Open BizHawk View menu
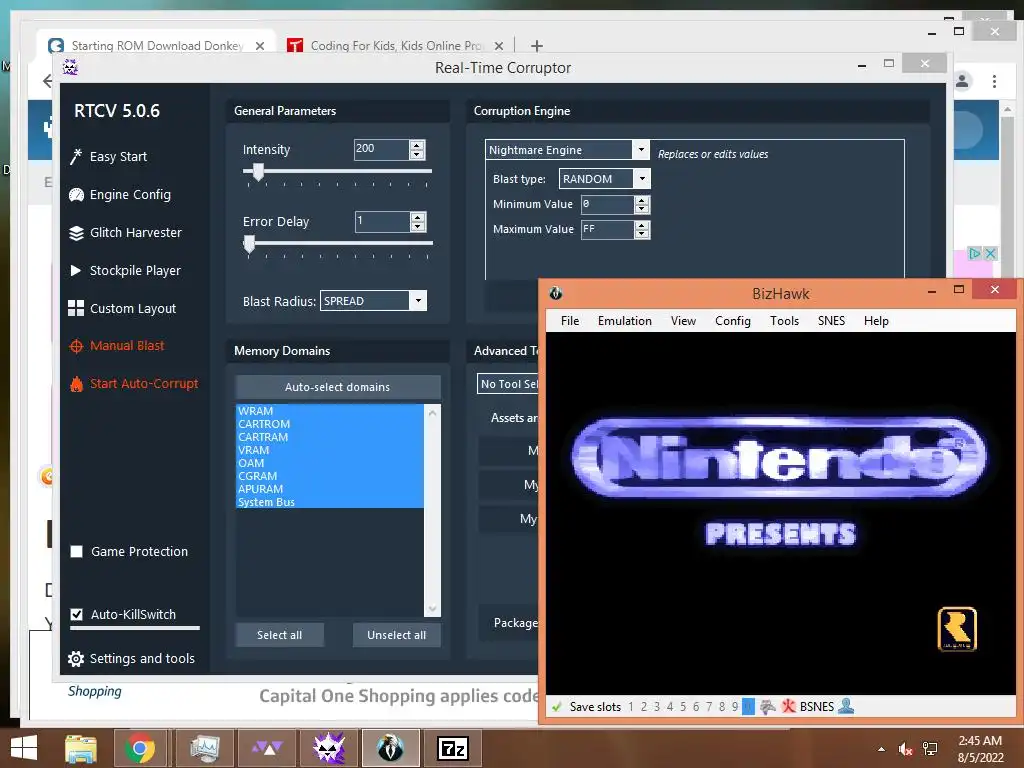 (x=683, y=321)
